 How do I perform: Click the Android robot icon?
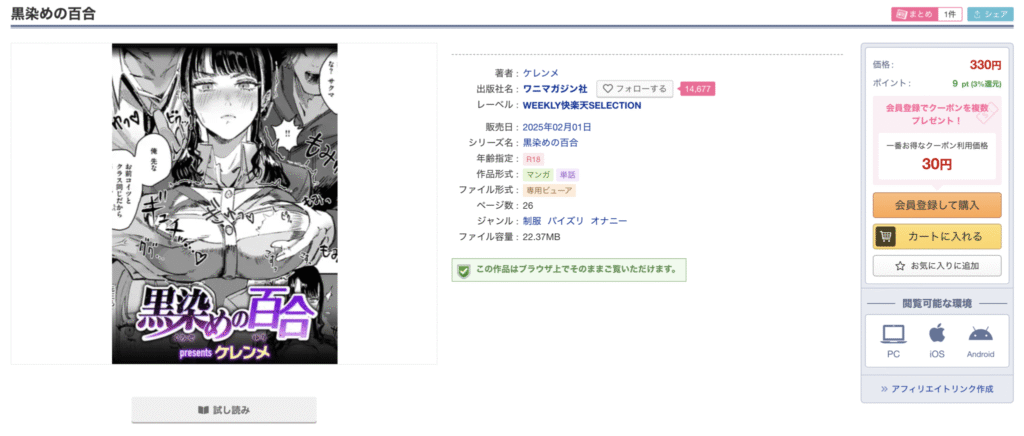(x=980, y=334)
